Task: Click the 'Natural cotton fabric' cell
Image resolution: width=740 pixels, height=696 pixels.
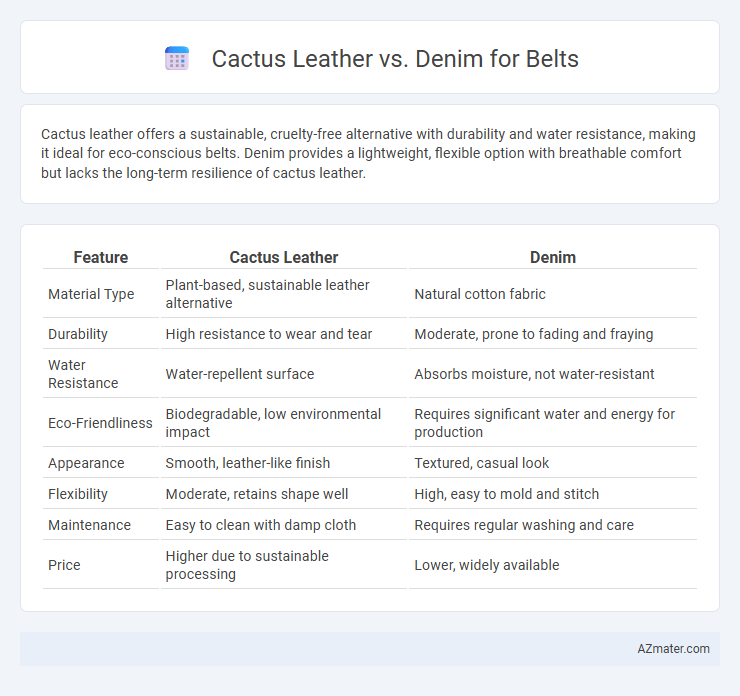Action: point(553,294)
